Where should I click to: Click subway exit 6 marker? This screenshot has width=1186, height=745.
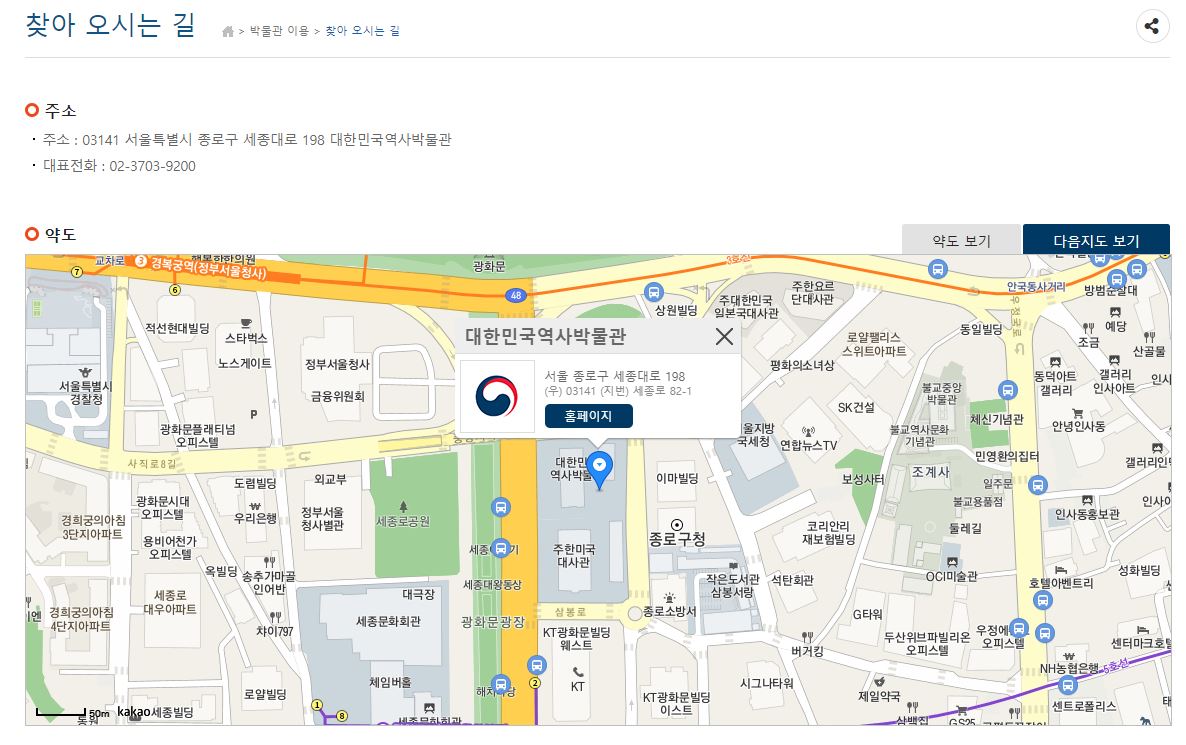coord(175,290)
